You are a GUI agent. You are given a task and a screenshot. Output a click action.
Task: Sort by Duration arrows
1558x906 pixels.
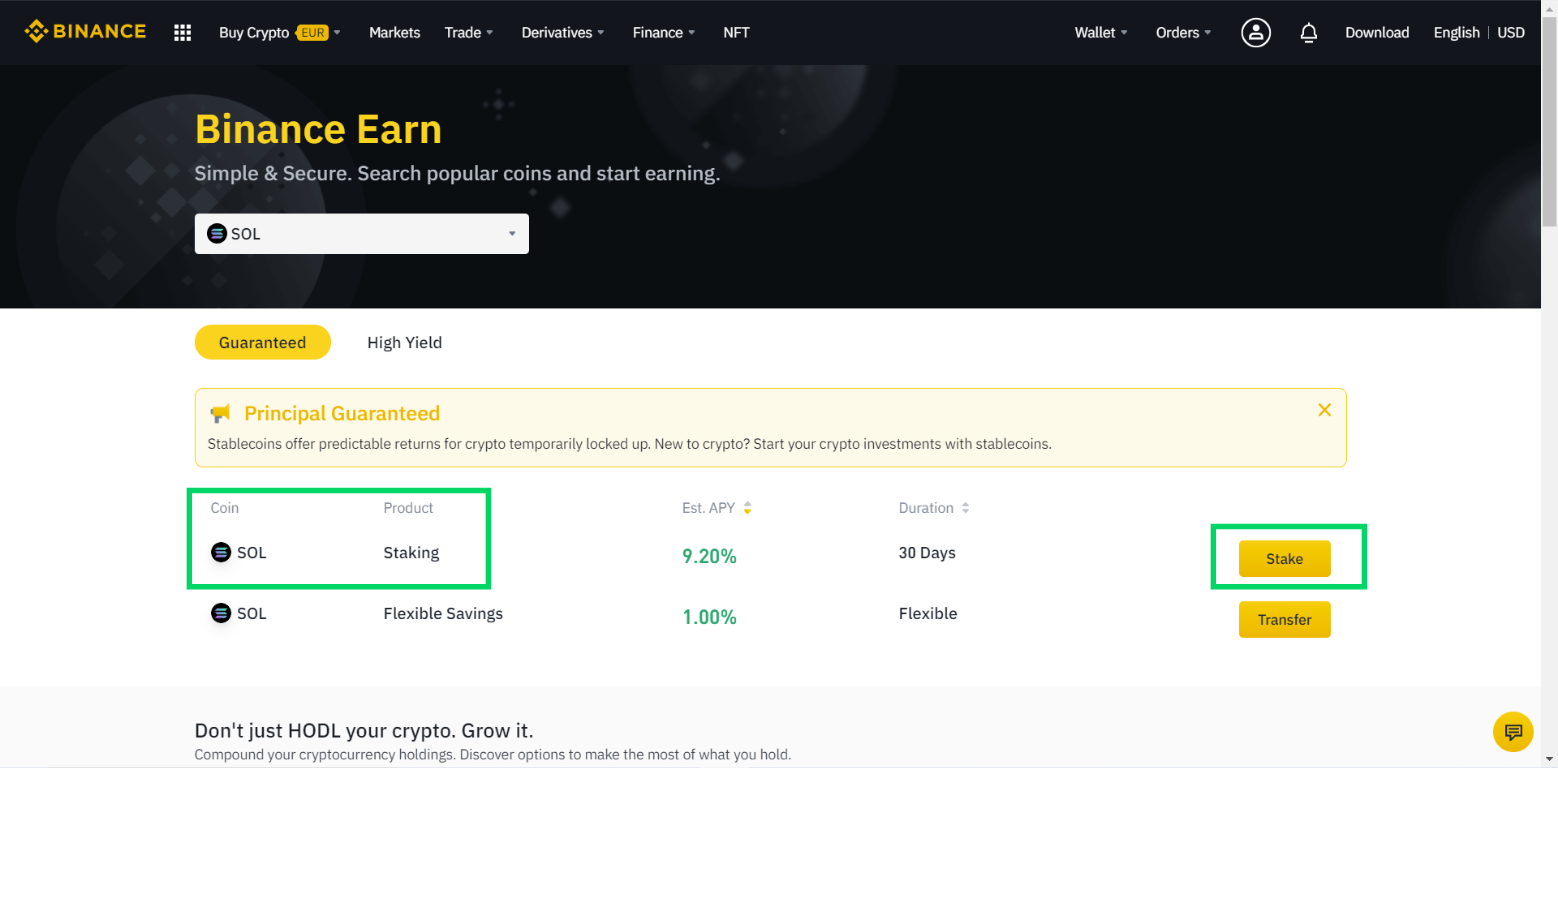tap(965, 508)
